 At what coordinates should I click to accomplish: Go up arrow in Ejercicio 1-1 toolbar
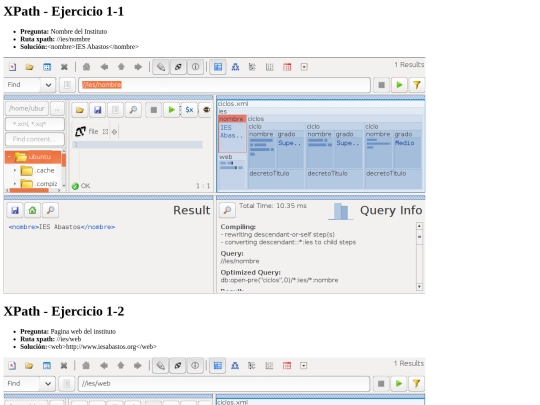tap(121, 67)
